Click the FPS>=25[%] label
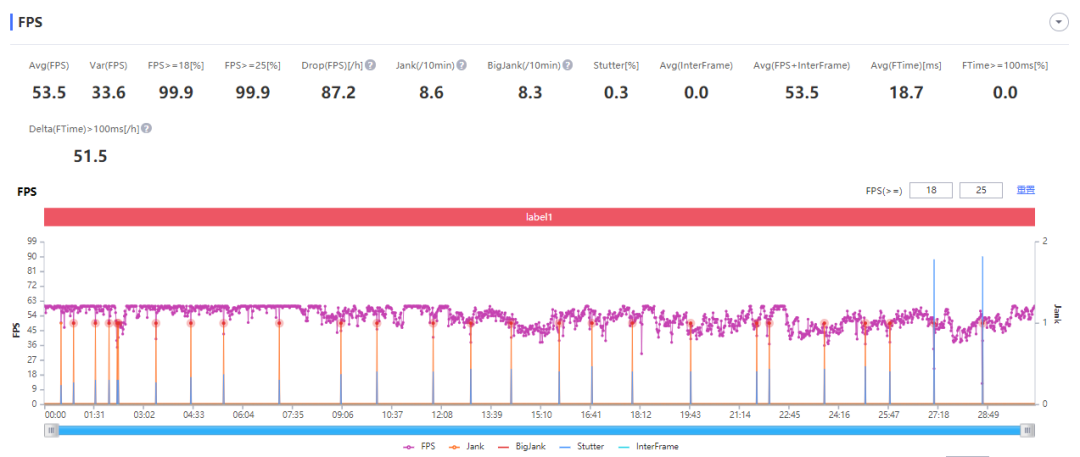 pos(253,65)
